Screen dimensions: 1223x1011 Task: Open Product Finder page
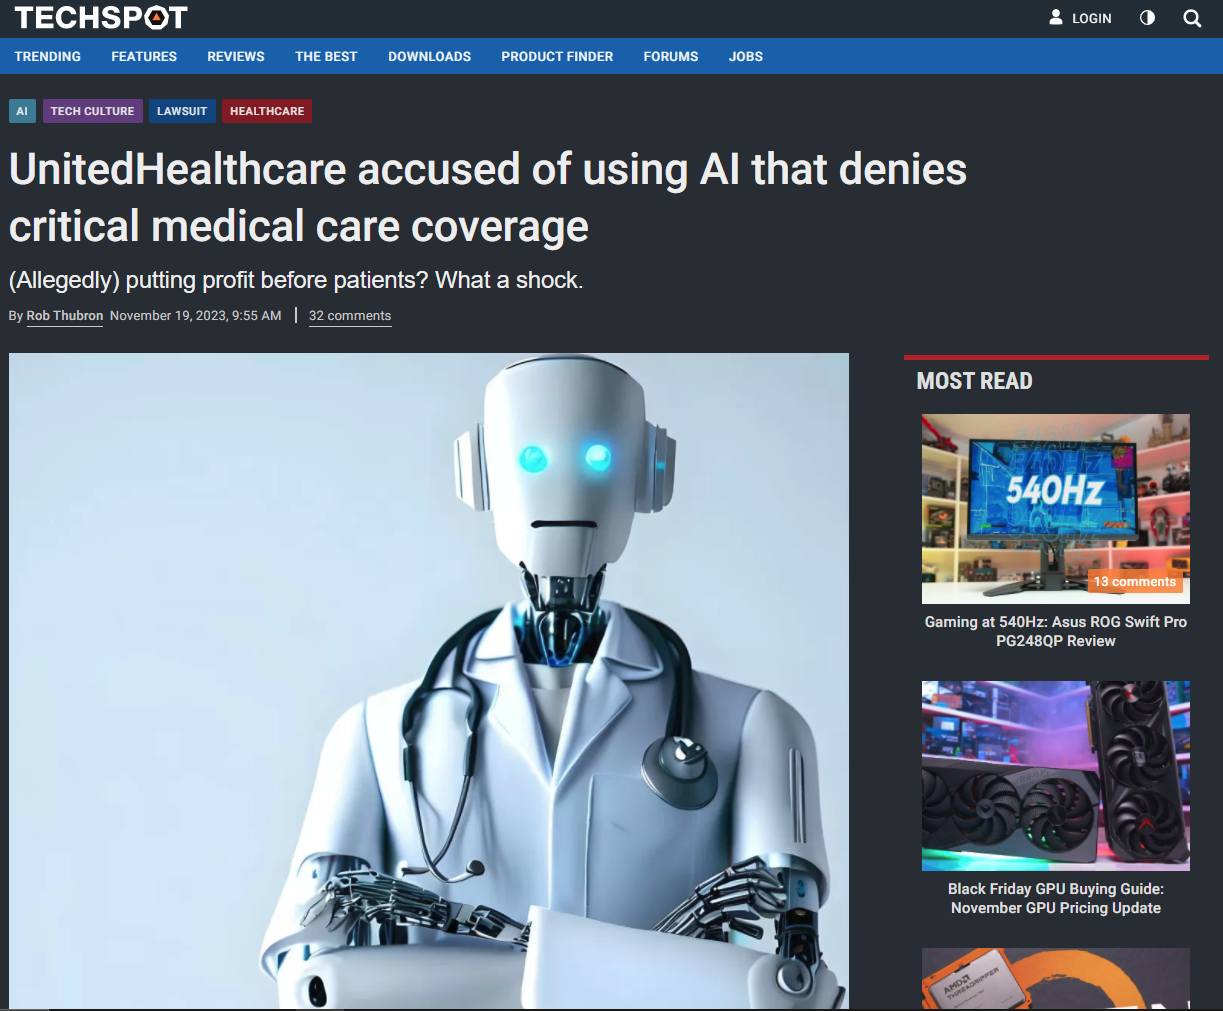point(557,56)
